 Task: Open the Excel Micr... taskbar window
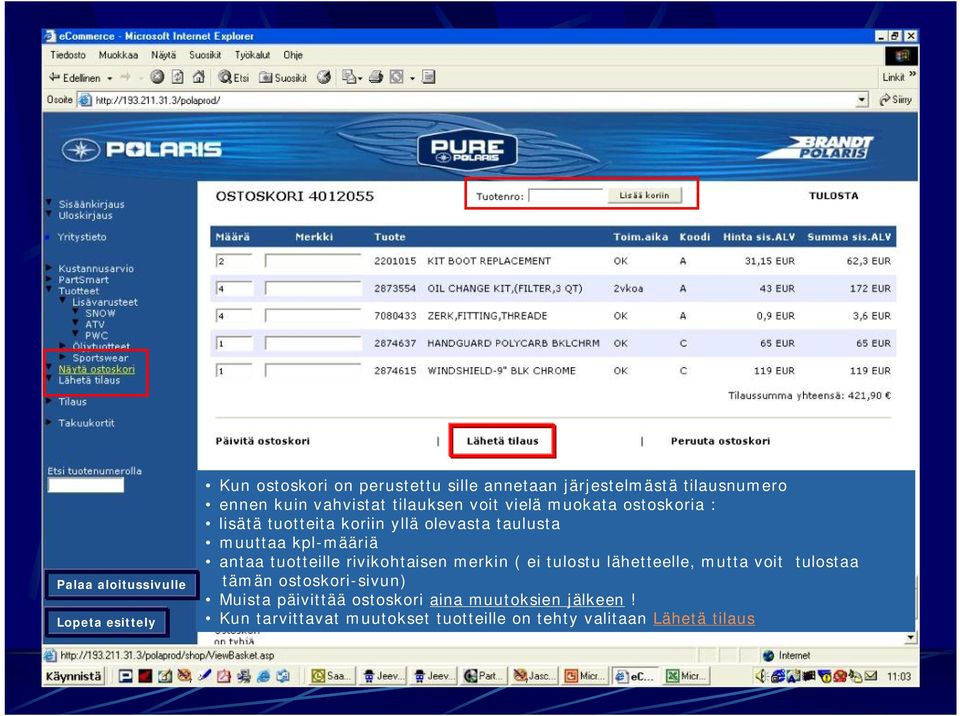(x=686, y=676)
